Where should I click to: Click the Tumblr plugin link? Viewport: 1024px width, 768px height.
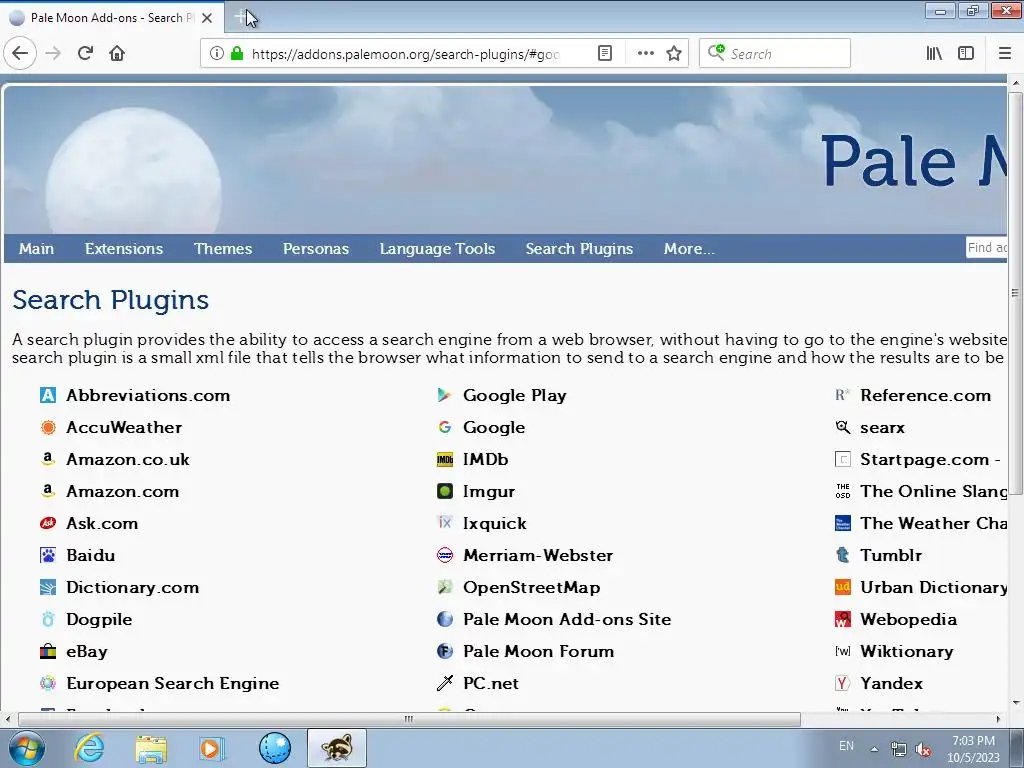891,556
